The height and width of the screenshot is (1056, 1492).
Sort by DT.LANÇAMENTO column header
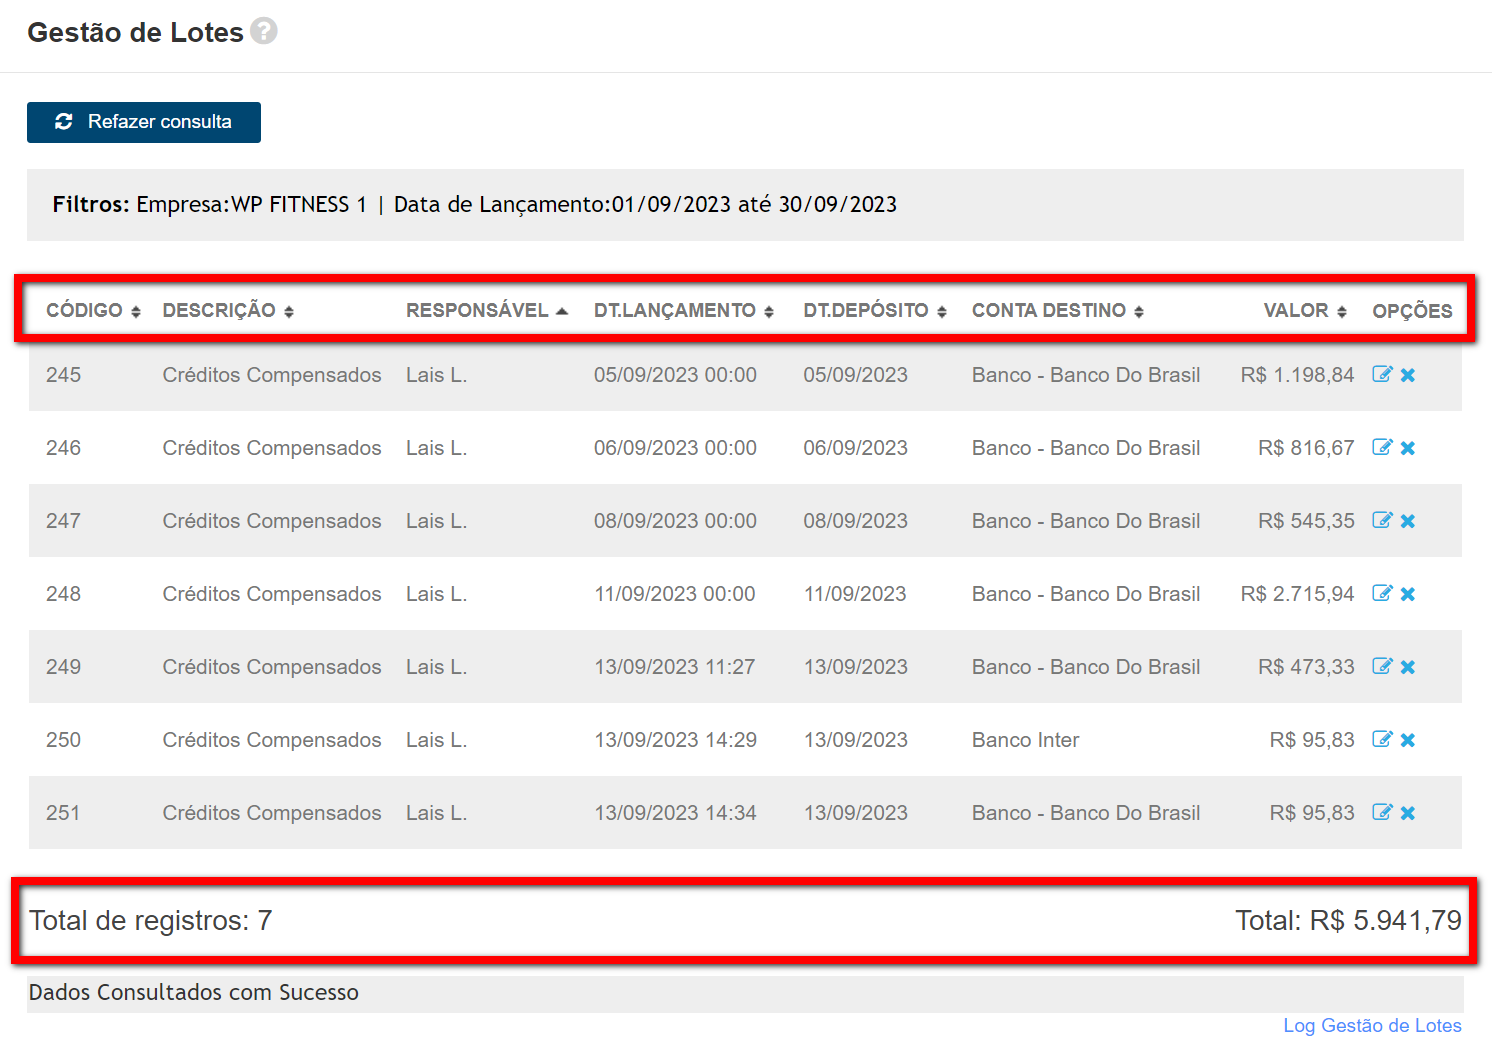pyautogui.click(x=683, y=311)
